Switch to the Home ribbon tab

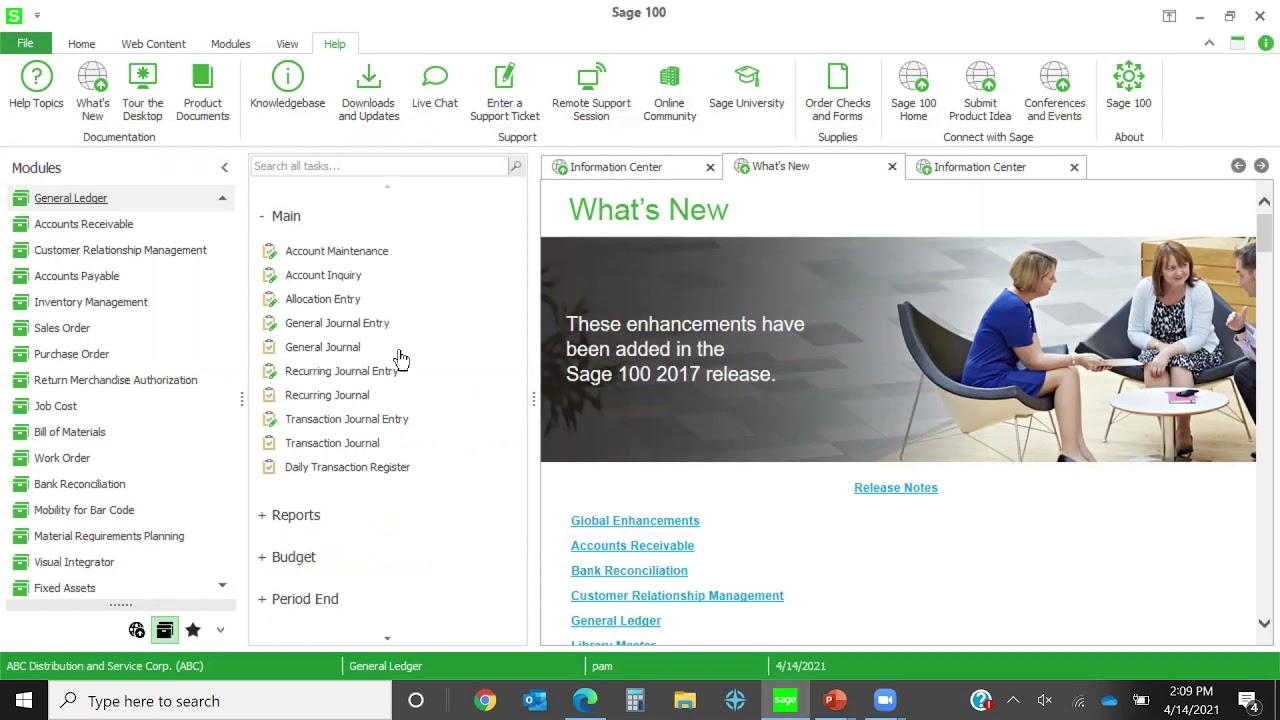point(81,44)
